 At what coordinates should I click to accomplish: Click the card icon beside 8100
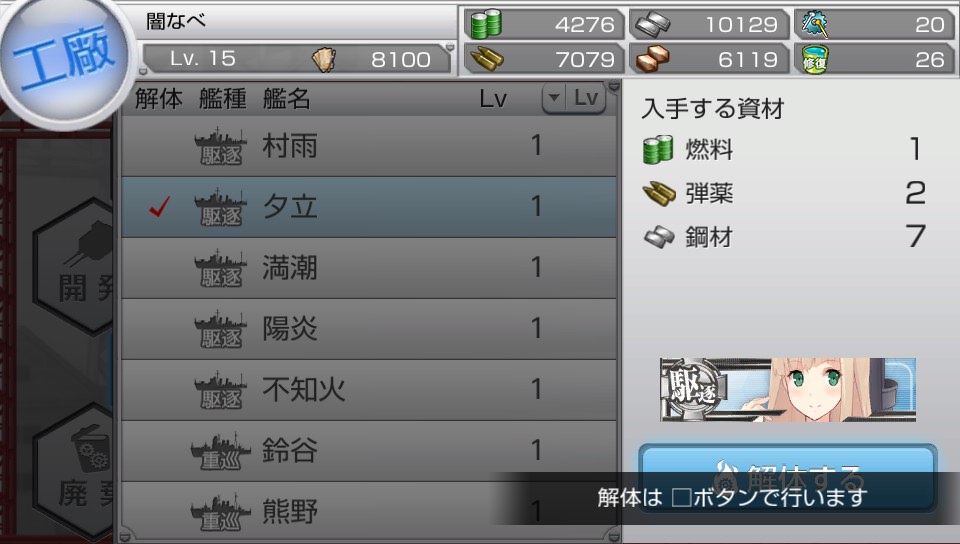pos(324,59)
